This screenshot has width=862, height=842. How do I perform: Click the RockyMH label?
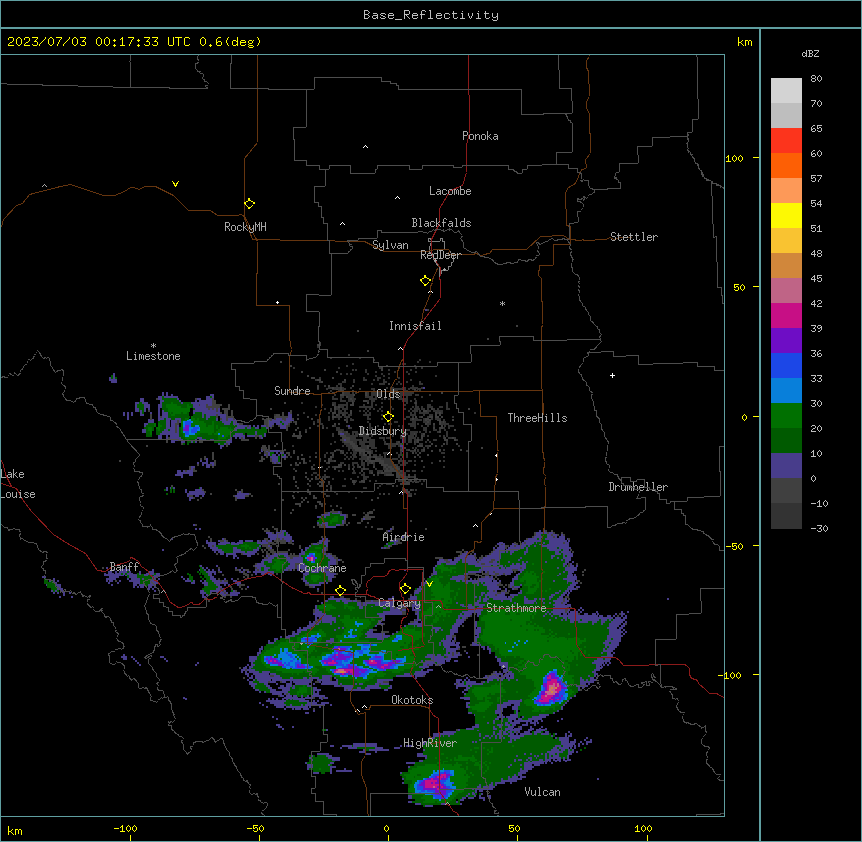coord(245,227)
